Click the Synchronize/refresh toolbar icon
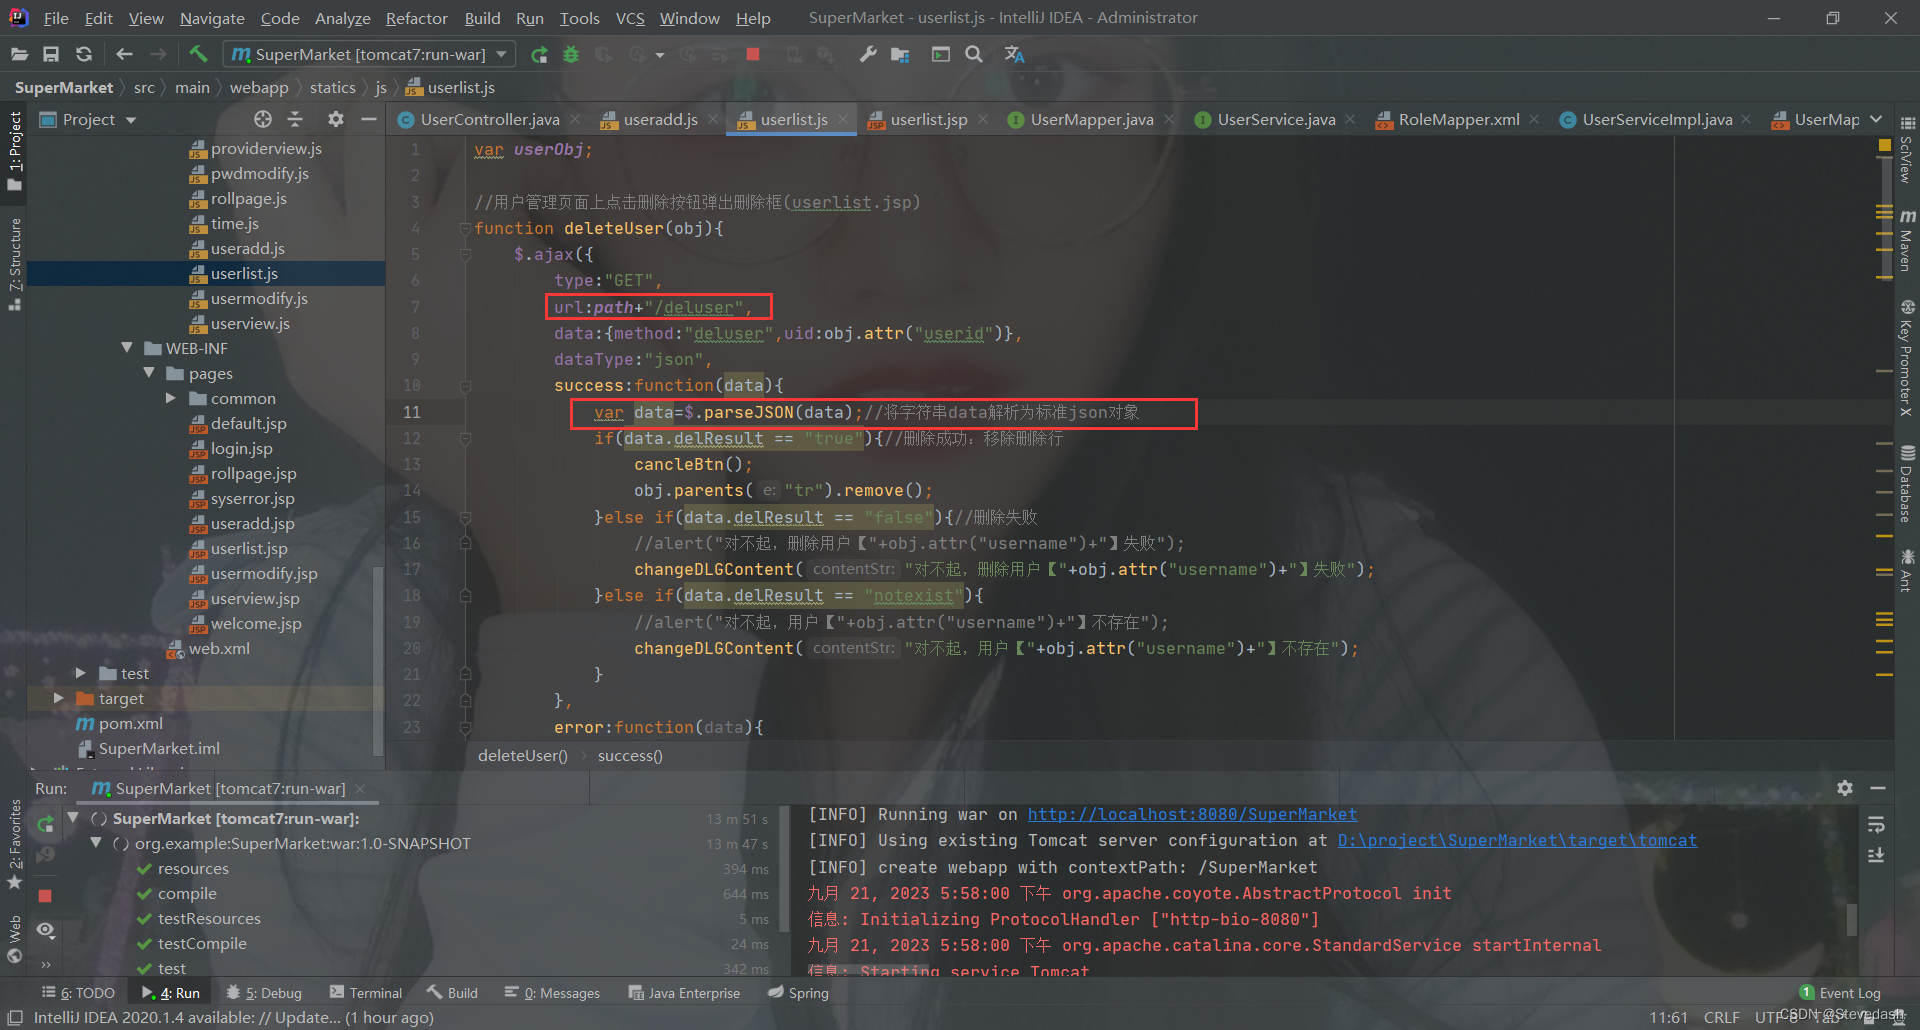 [x=84, y=54]
